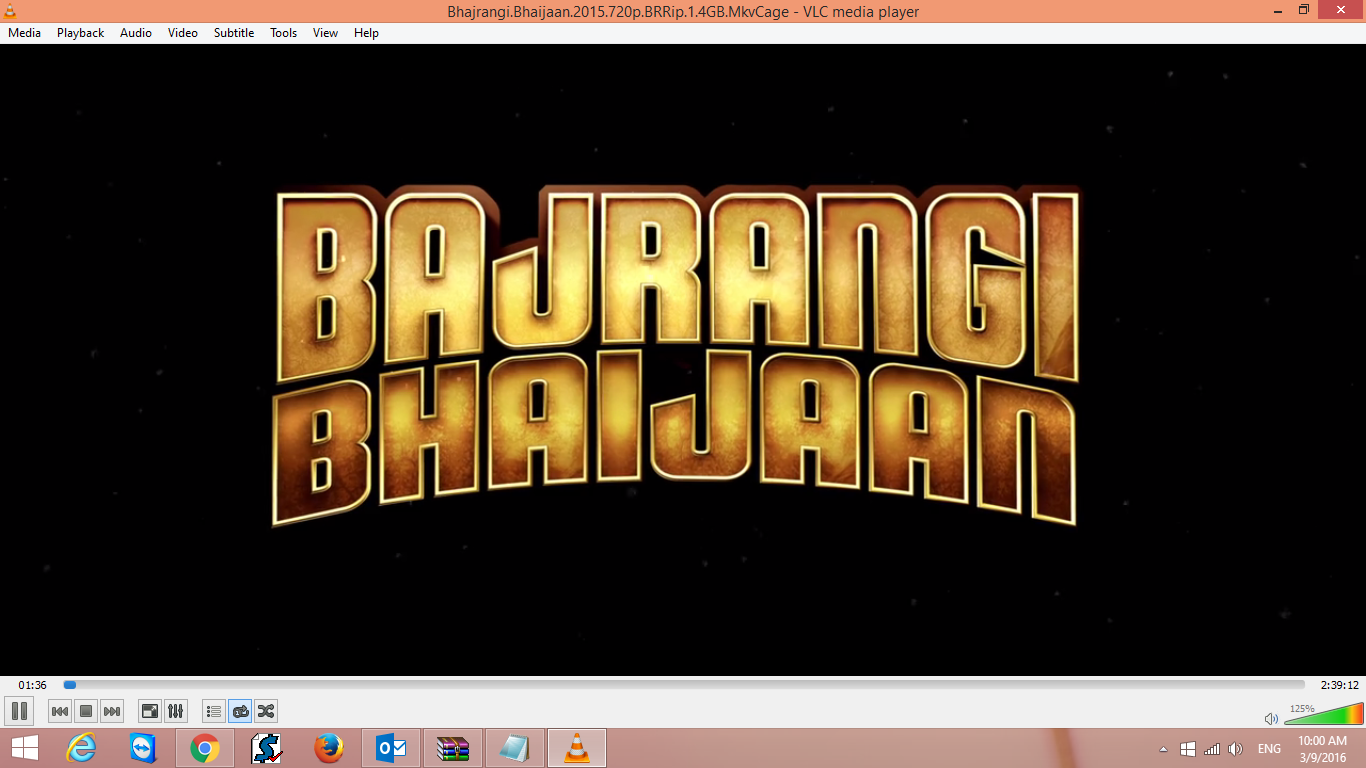Open the Media menu
1366x768 pixels.
[25, 33]
